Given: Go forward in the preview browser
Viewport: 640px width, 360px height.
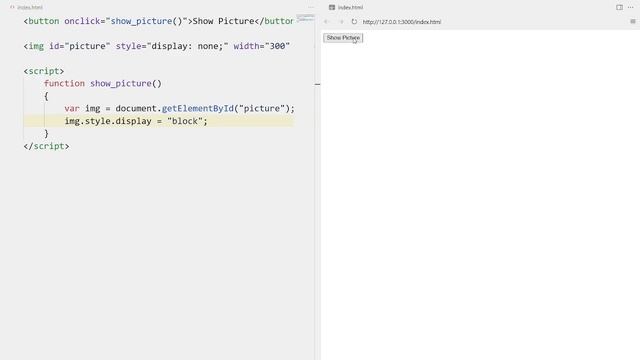Looking at the screenshot, I should [341, 22].
